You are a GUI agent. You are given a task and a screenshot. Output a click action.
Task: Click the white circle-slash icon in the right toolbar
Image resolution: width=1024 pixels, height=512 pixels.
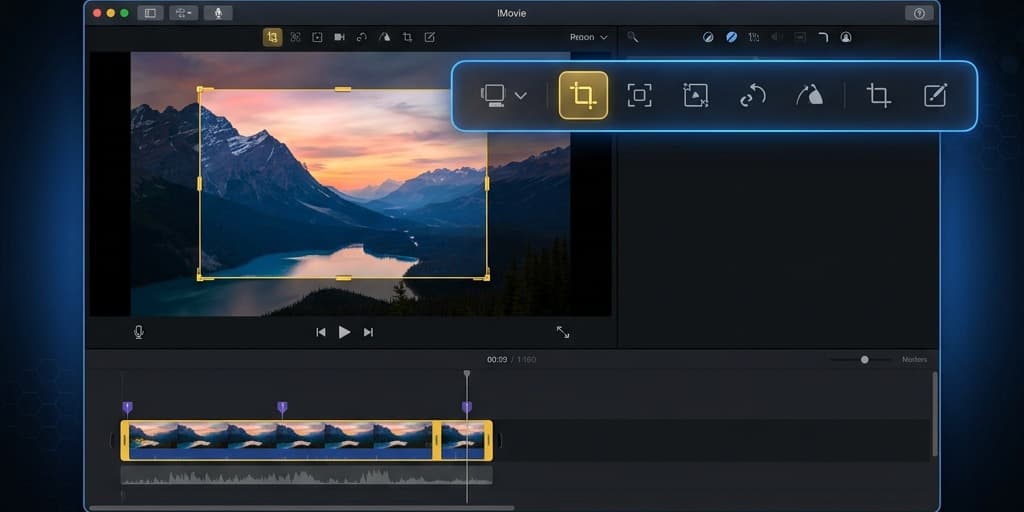tap(708, 37)
